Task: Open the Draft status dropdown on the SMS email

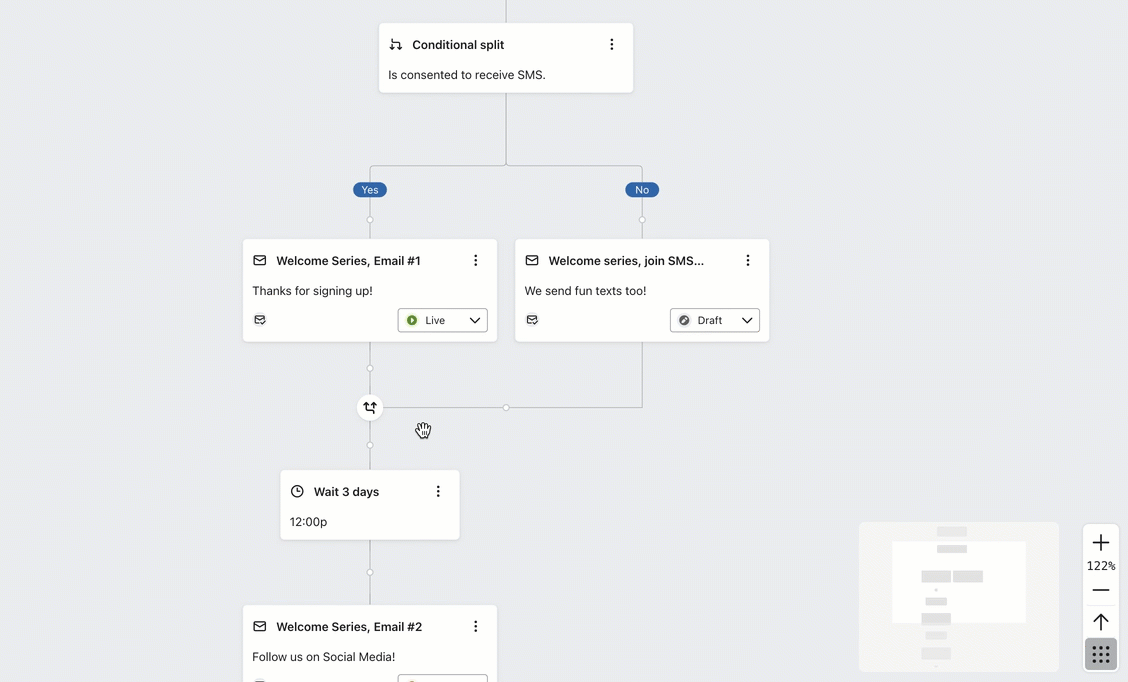Action: [x=747, y=320]
